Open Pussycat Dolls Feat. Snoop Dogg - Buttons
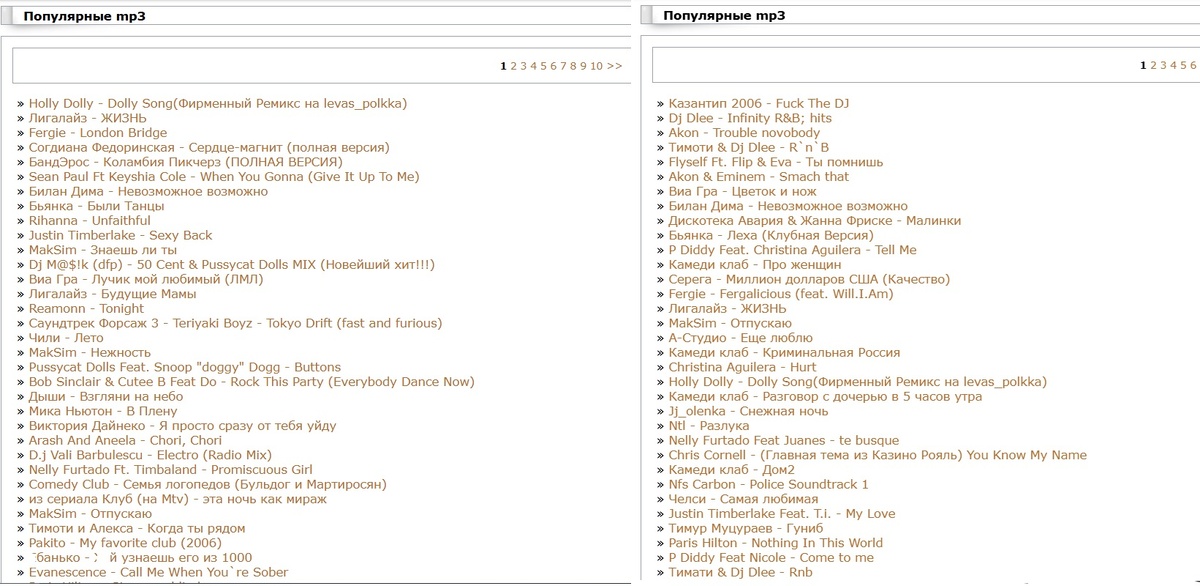Image resolution: width=1200 pixels, height=586 pixels. click(185, 367)
